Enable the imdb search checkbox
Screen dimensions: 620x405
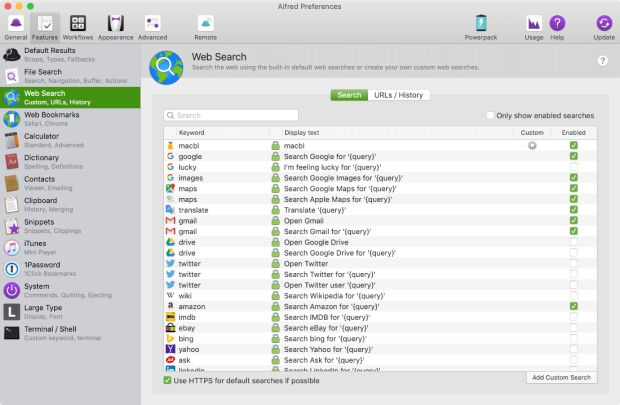tap(574, 317)
